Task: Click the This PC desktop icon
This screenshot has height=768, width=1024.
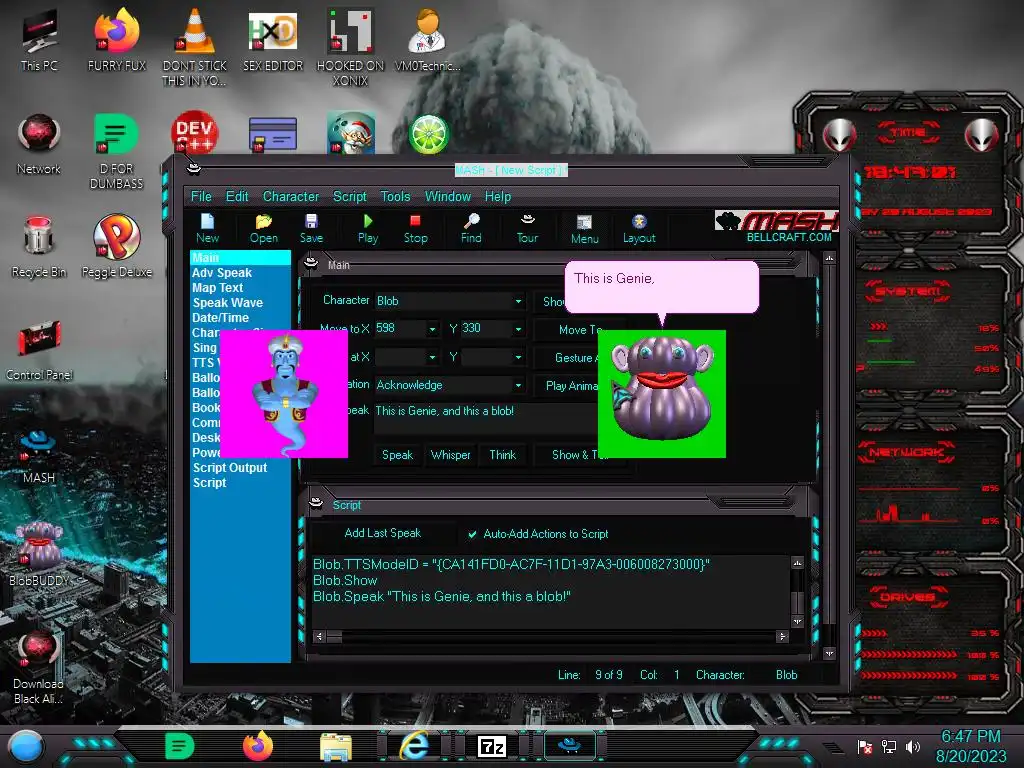Action: coord(39,40)
